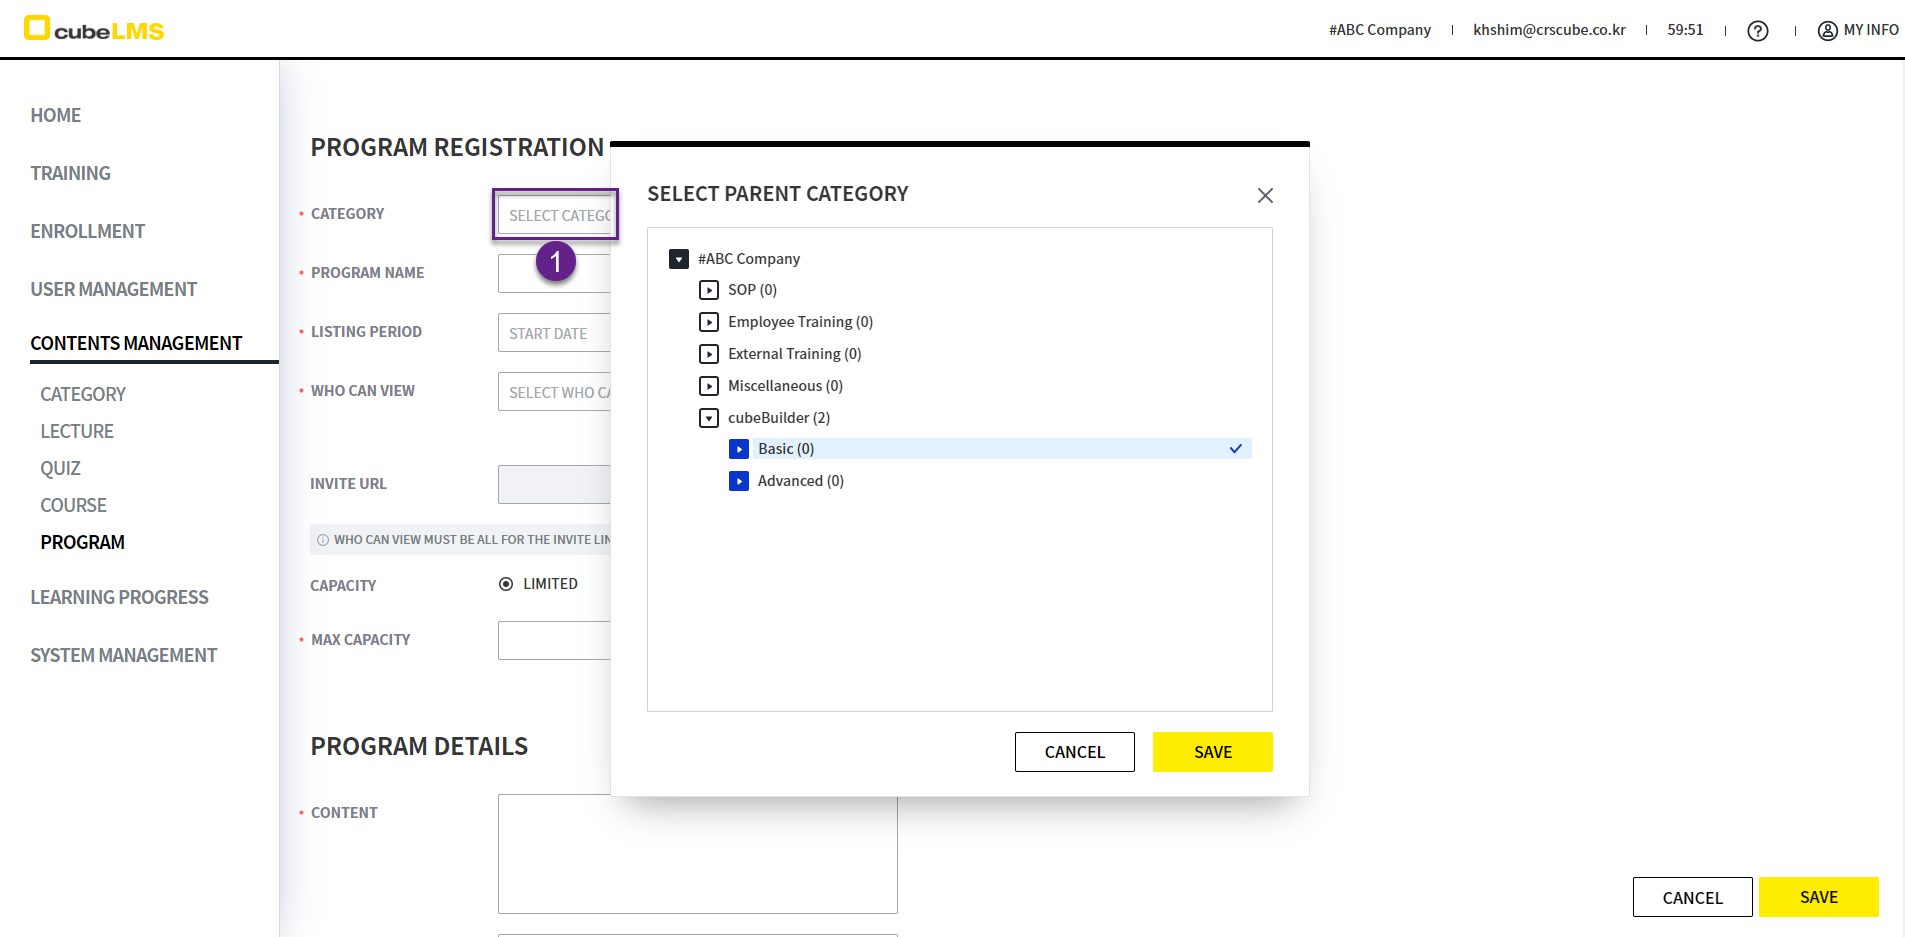Expand the Miscellaneous category node
Image resolution: width=1905 pixels, height=937 pixels.
click(x=709, y=386)
